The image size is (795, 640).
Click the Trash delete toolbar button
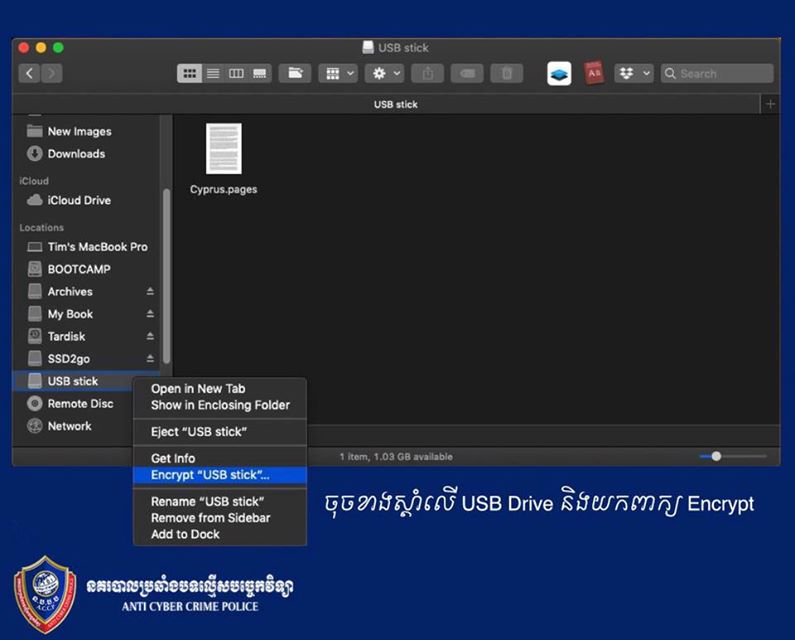pos(507,74)
